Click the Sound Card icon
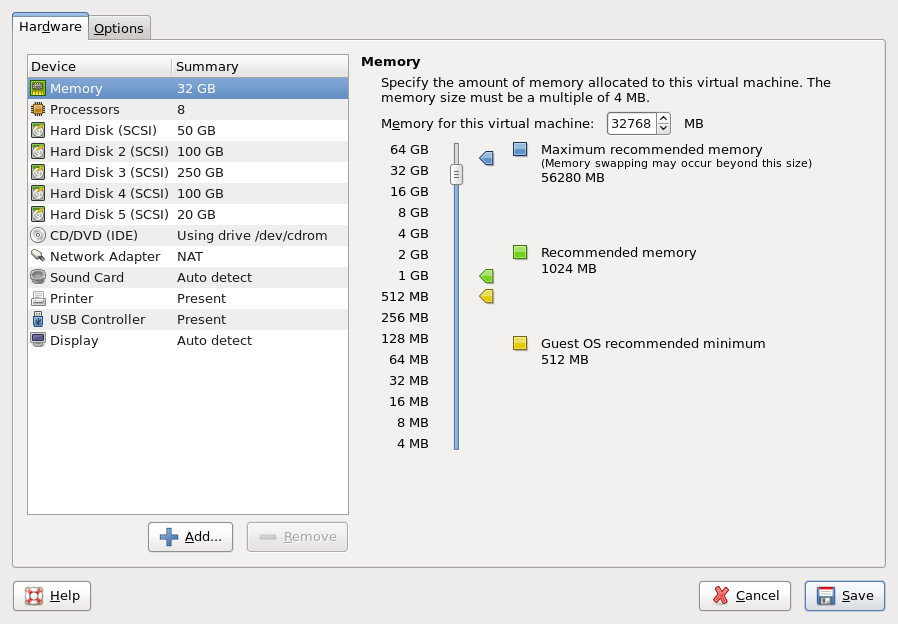 tap(40, 277)
